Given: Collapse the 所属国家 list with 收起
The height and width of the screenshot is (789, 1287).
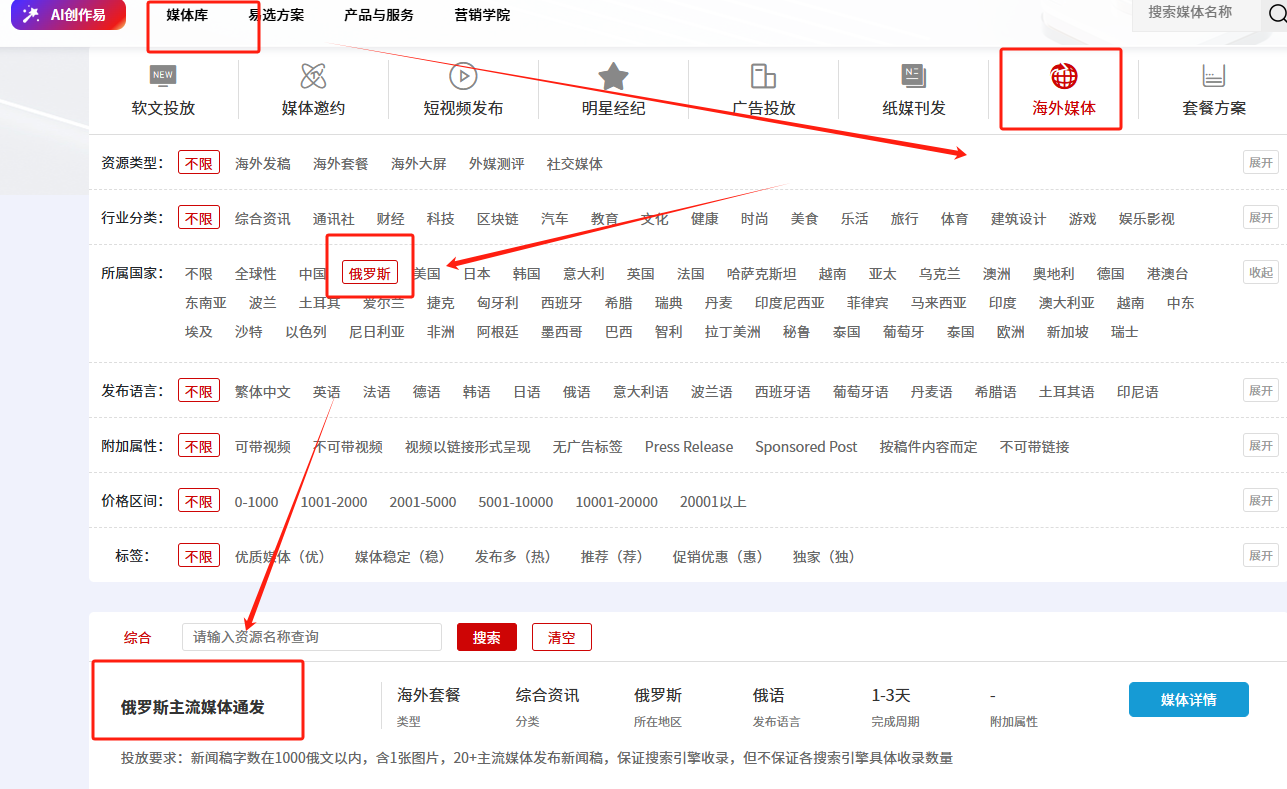Looking at the screenshot, I should coord(1260,272).
